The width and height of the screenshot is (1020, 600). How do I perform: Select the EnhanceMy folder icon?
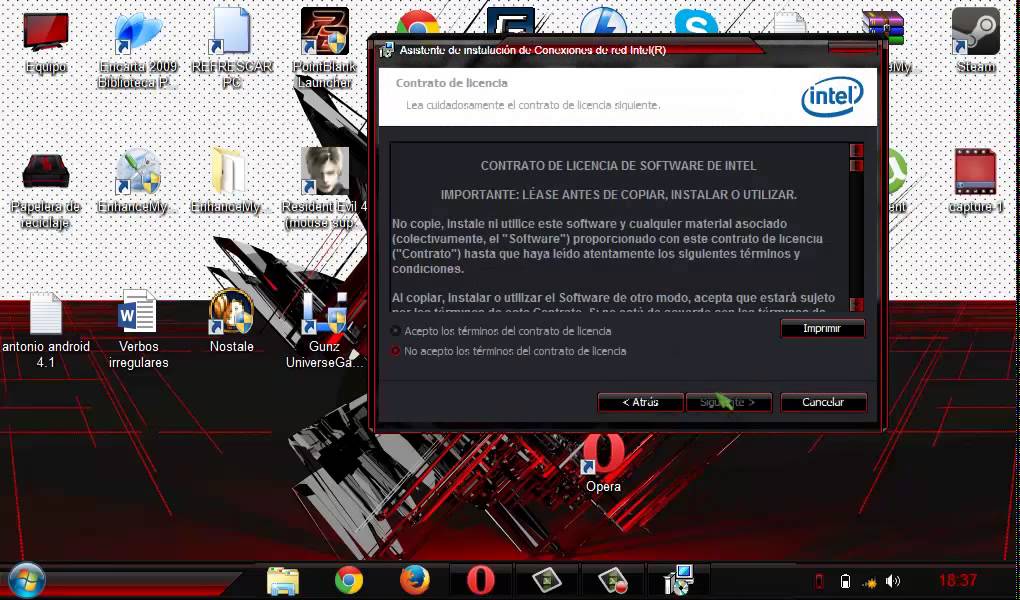coord(229,182)
